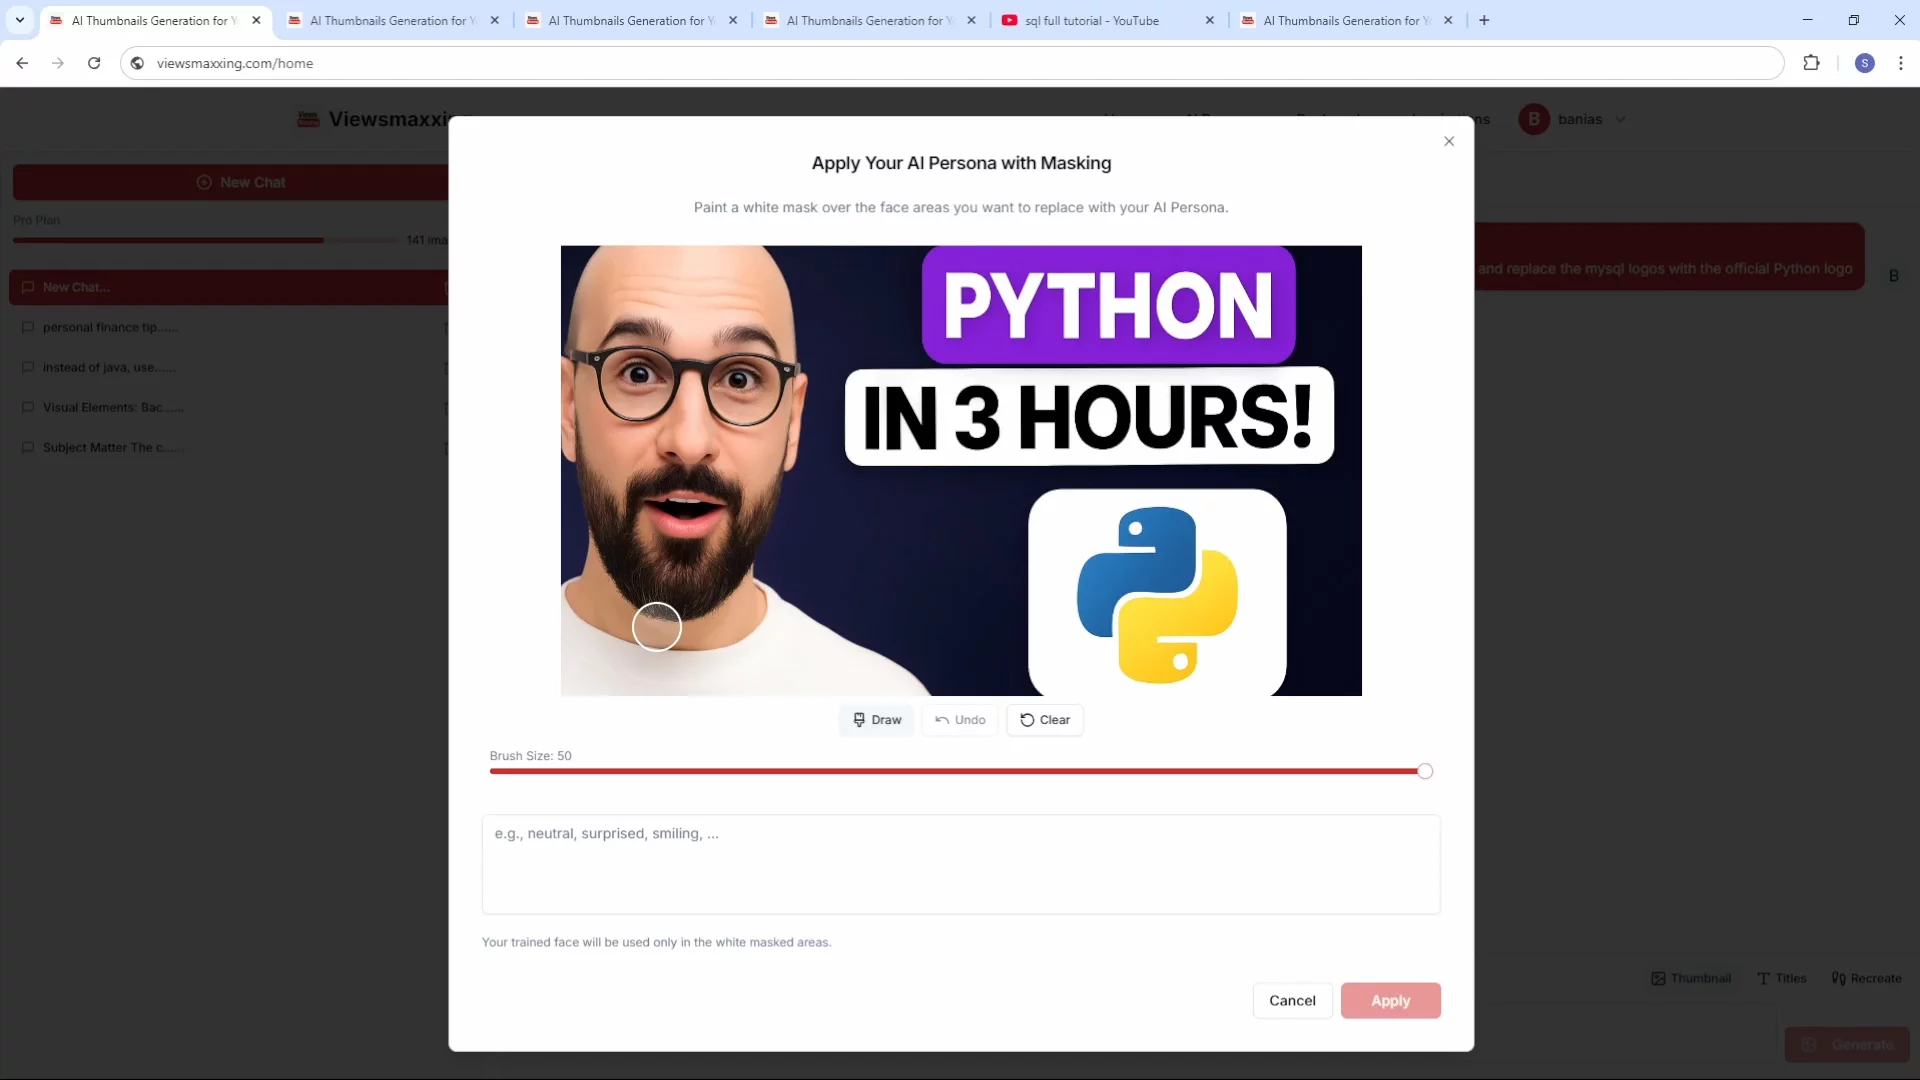Click the Draw brush tool button

point(877,720)
